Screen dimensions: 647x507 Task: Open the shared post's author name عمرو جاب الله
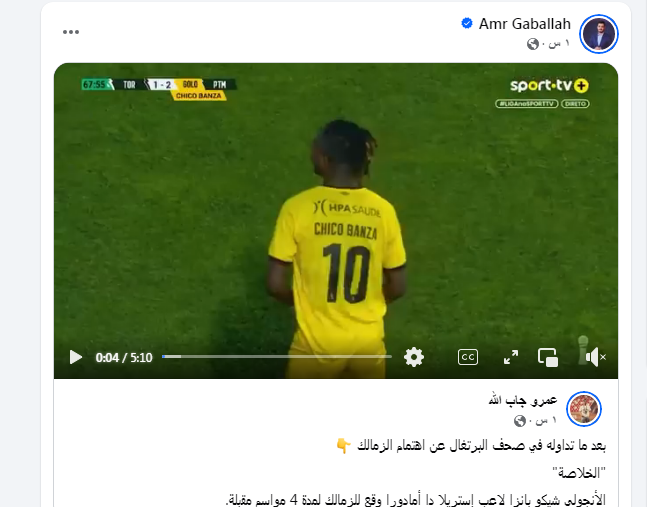523,400
